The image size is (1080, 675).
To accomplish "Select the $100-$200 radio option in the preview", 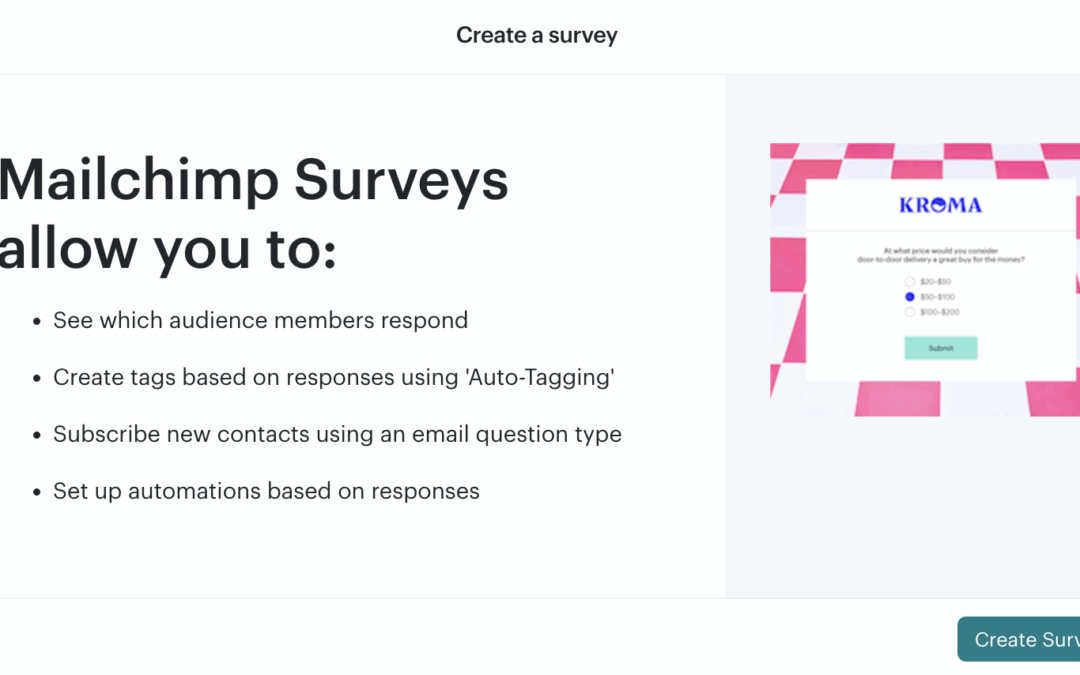I will coord(910,312).
